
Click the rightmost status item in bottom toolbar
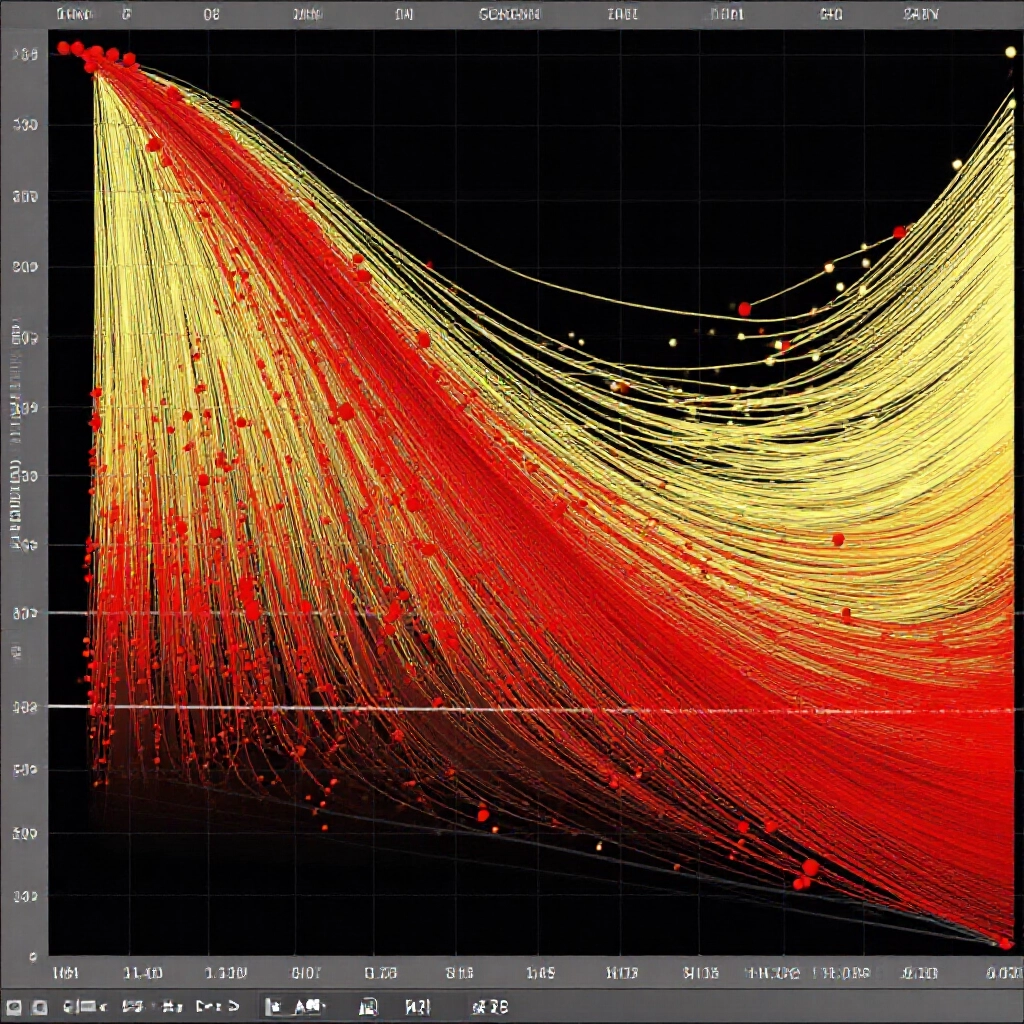[490, 1007]
